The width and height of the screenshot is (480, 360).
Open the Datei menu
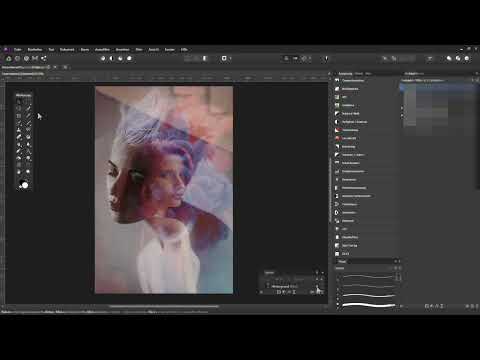18,50
